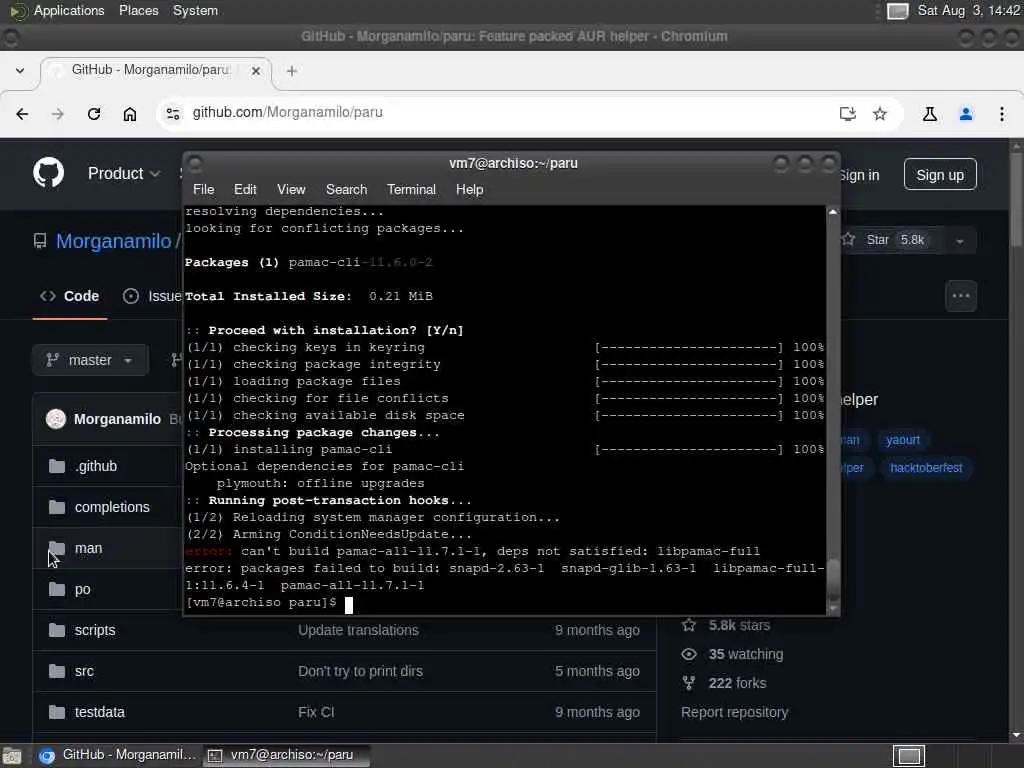Screen dimensions: 1024x768
Task: Expand the Product navigation dropdown
Action: point(124,174)
